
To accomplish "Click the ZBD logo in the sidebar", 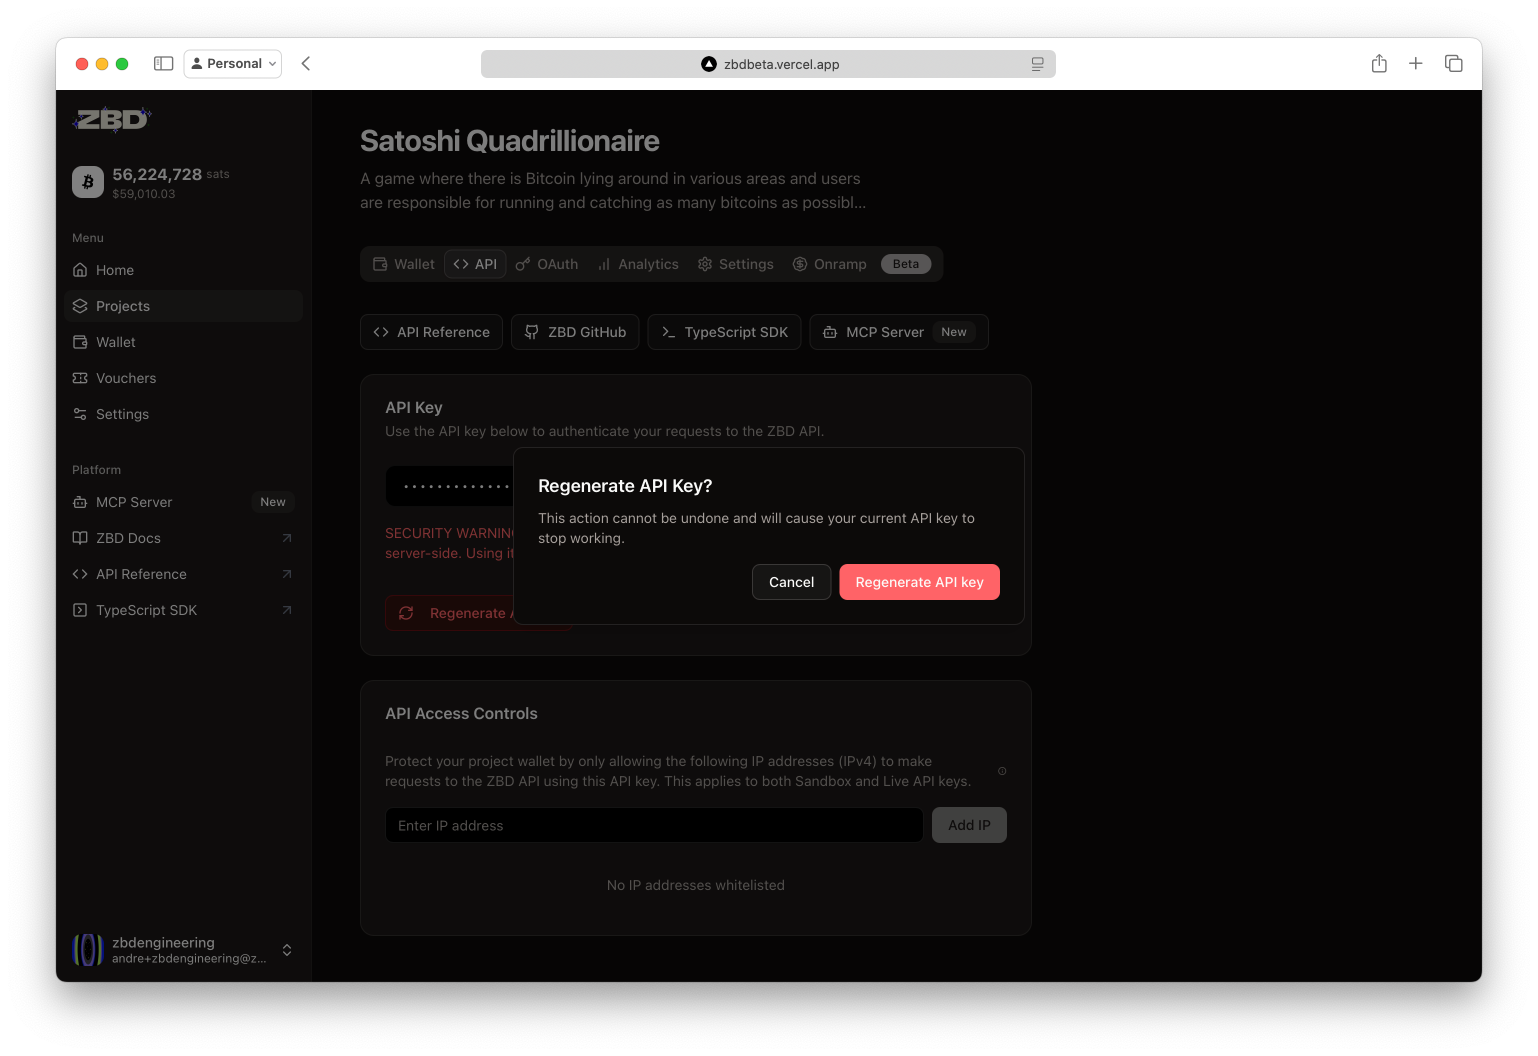I will pyautogui.click(x=111, y=119).
